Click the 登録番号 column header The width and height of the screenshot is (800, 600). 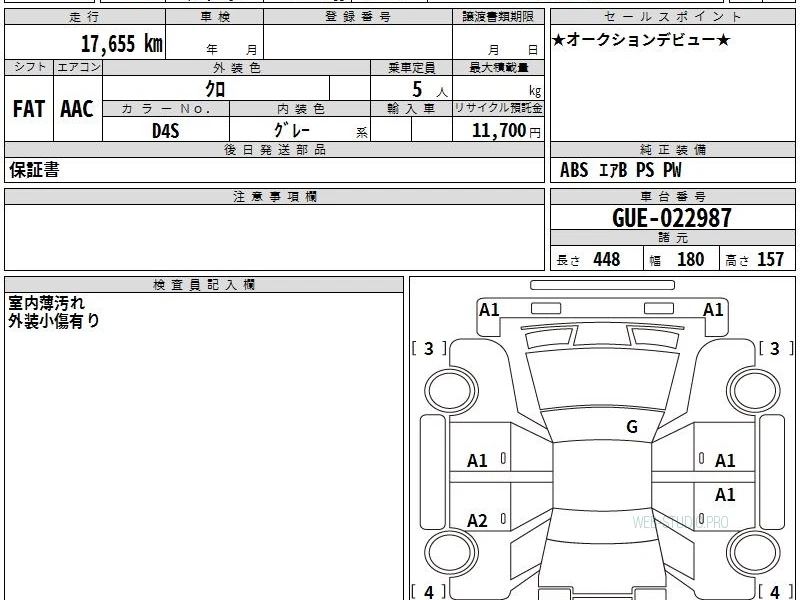click(358, 17)
